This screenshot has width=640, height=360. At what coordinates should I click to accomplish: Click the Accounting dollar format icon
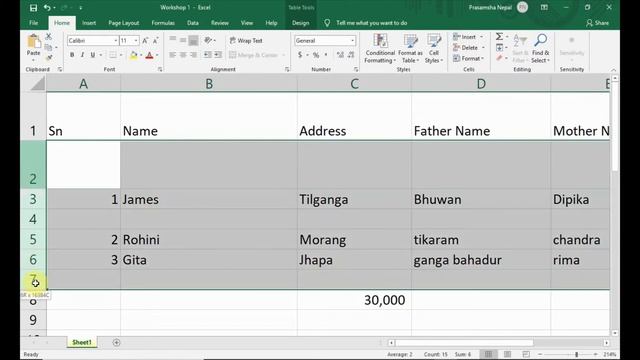pyautogui.click(x=300, y=55)
